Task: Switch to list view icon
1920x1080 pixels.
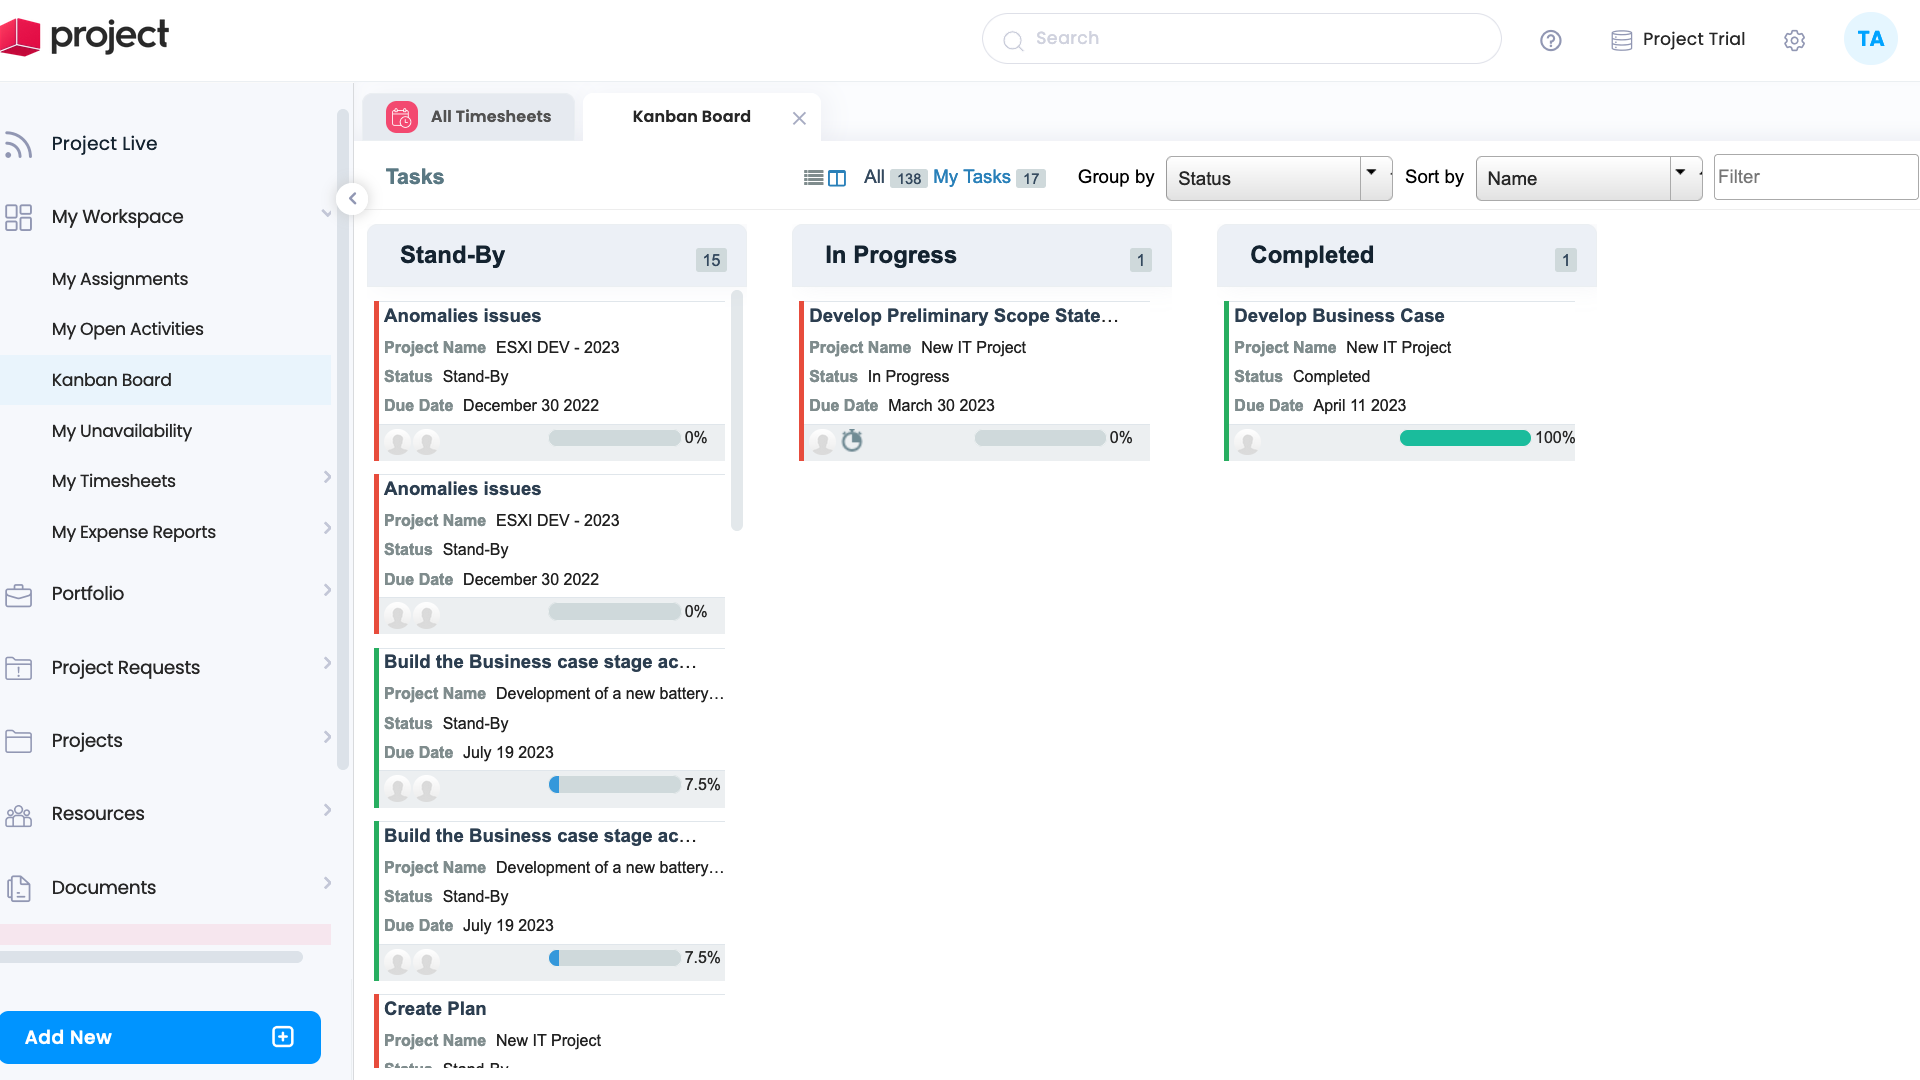Action: [813, 178]
